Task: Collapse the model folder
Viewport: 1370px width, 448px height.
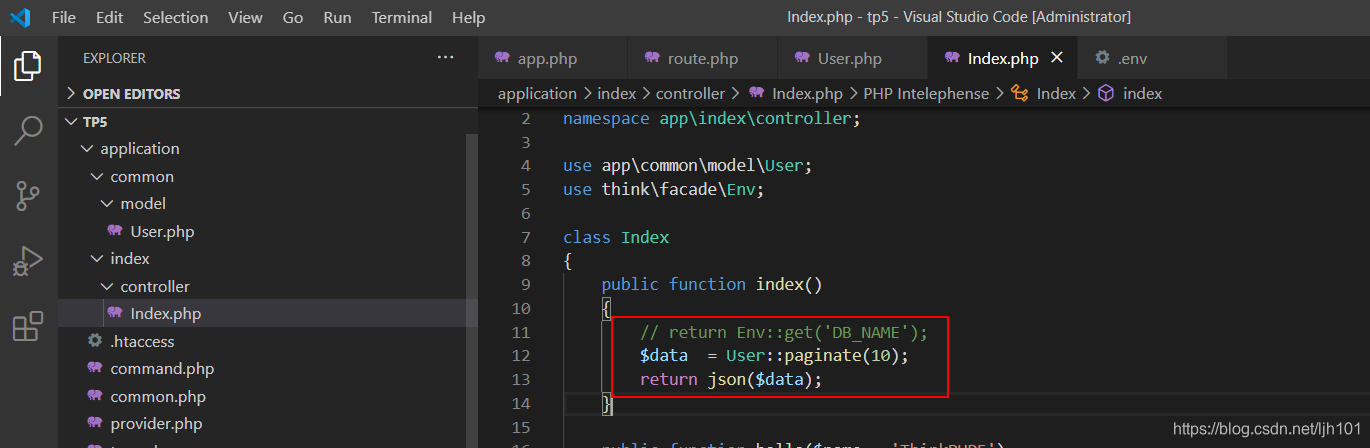Action: (106, 204)
